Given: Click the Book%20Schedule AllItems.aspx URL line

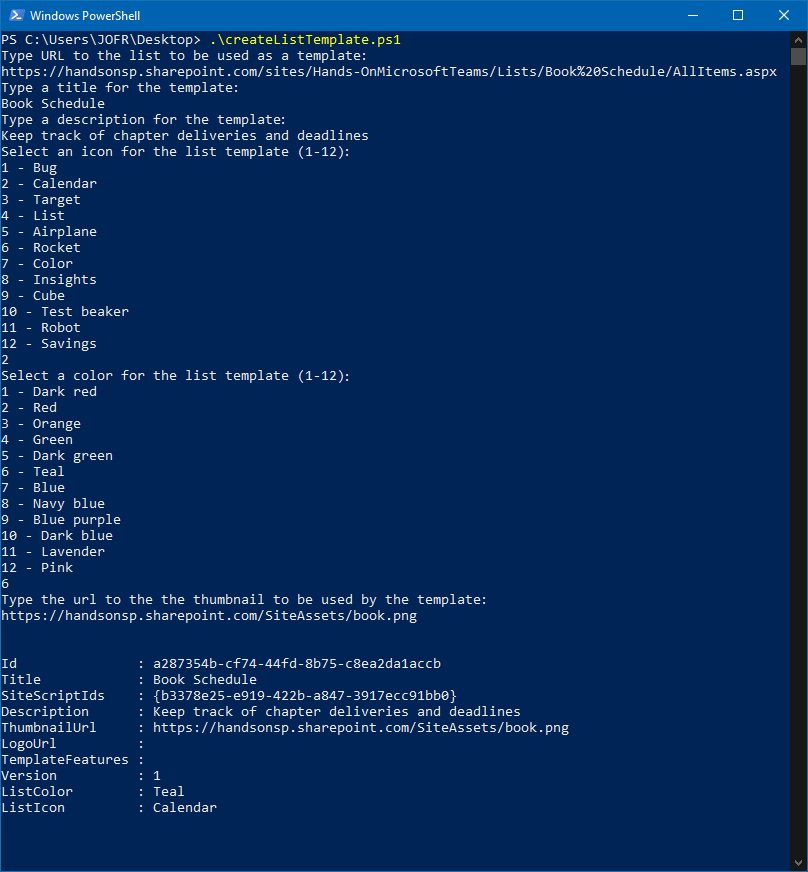Looking at the screenshot, I should (389, 72).
